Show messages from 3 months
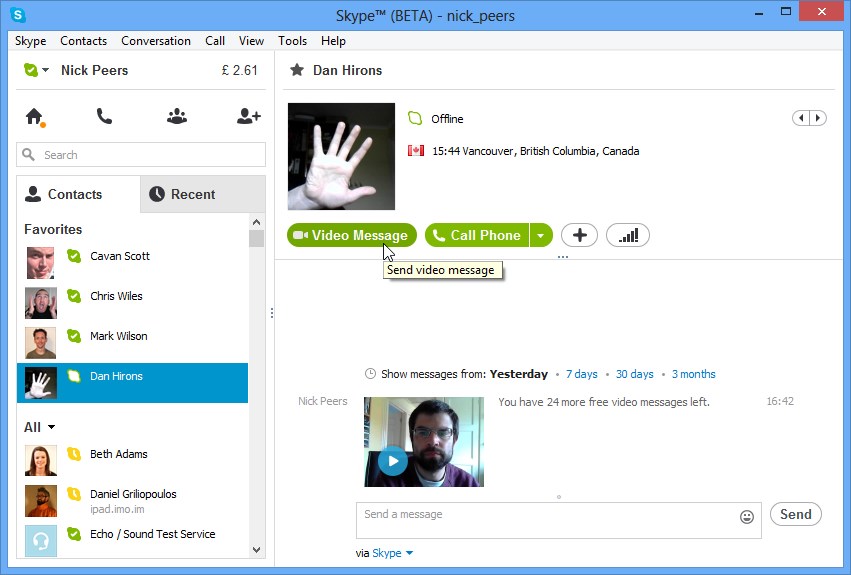This screenshot has width=851, height=575. coord(694,374)
